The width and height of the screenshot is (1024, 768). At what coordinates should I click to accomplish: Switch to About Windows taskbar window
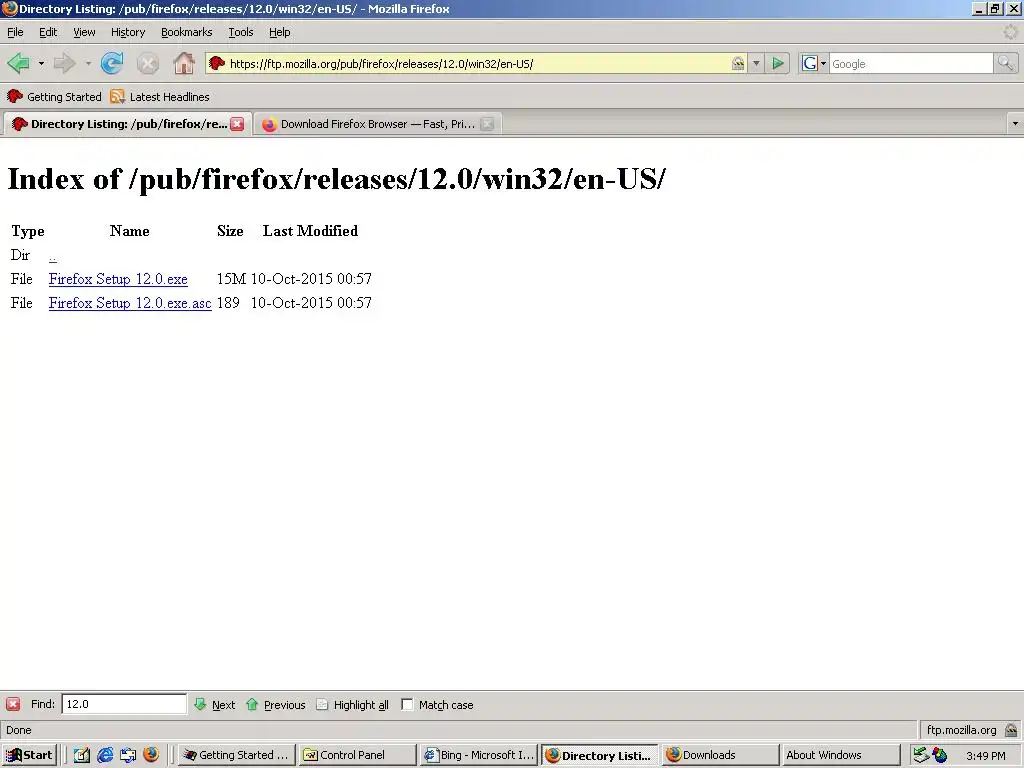pyautogui.click(x=841, y=755)
